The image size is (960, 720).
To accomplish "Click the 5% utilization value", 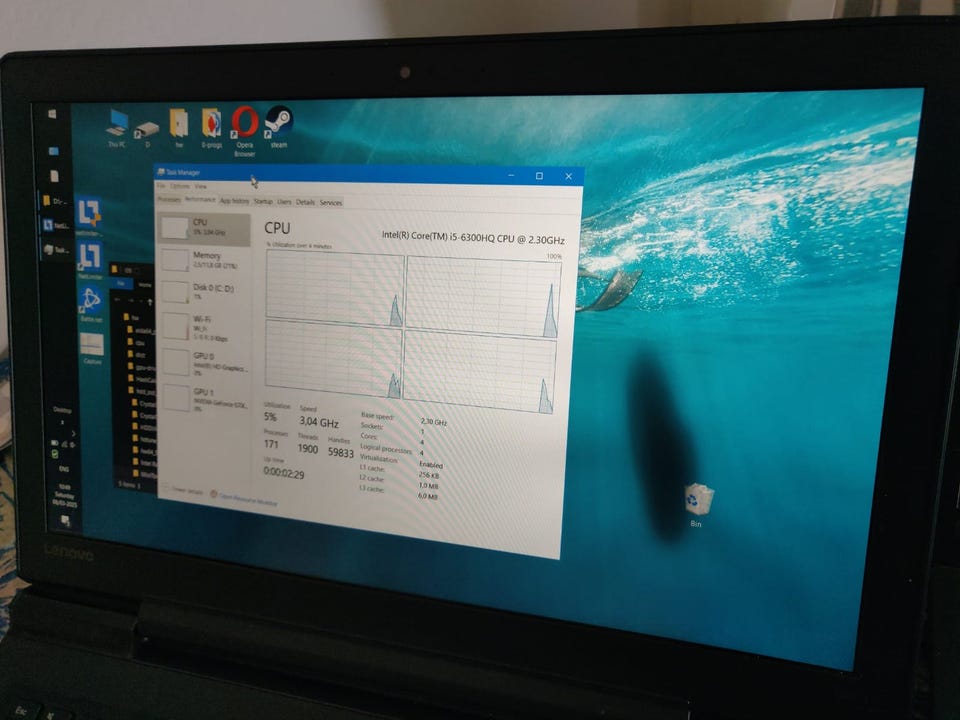I will pos(270,417).
